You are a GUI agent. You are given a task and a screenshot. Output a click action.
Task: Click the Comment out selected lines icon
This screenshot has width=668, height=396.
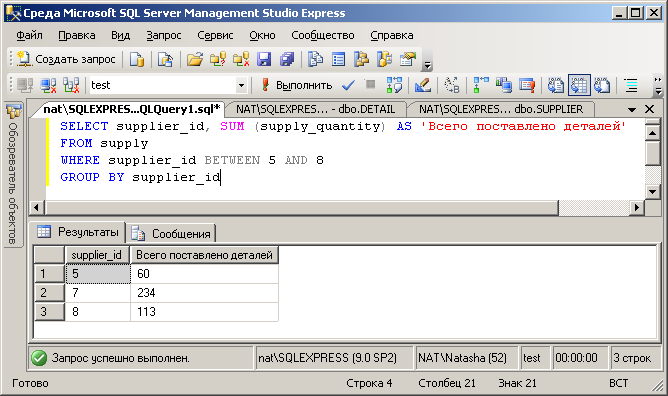tap(631, 85)
